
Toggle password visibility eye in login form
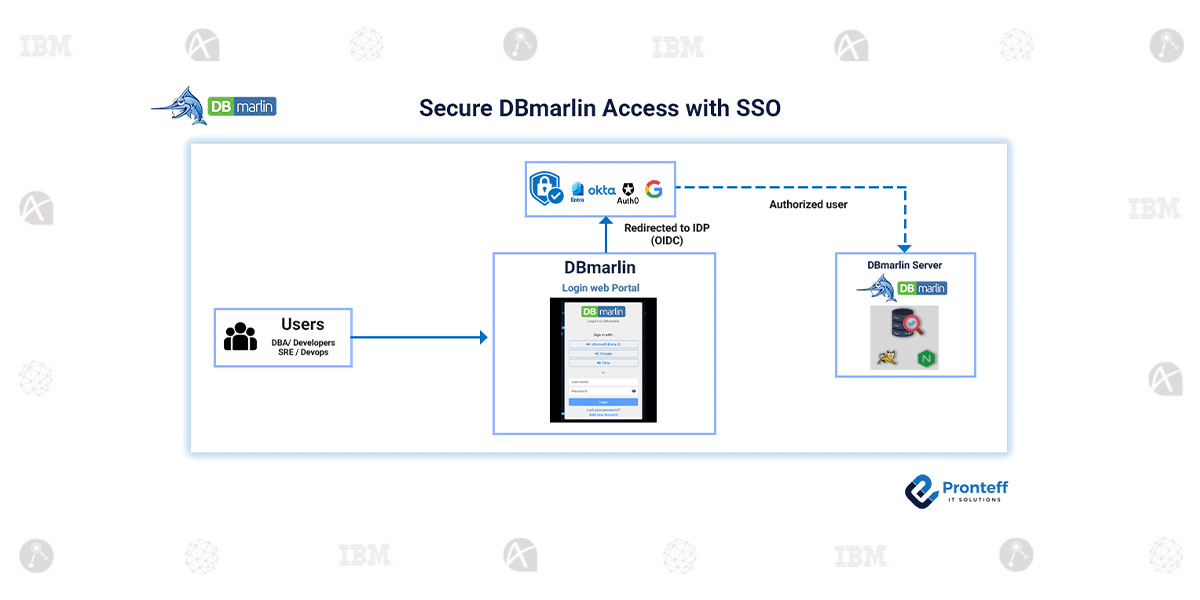634,391
